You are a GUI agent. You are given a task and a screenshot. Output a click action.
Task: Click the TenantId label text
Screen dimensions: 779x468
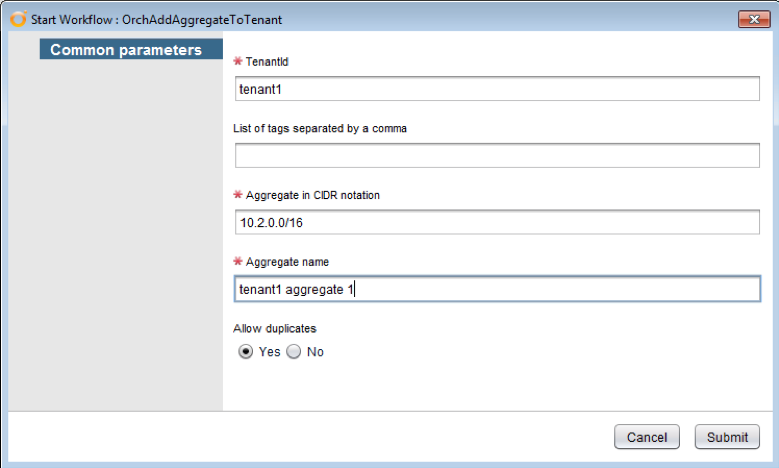click(267, 62)
